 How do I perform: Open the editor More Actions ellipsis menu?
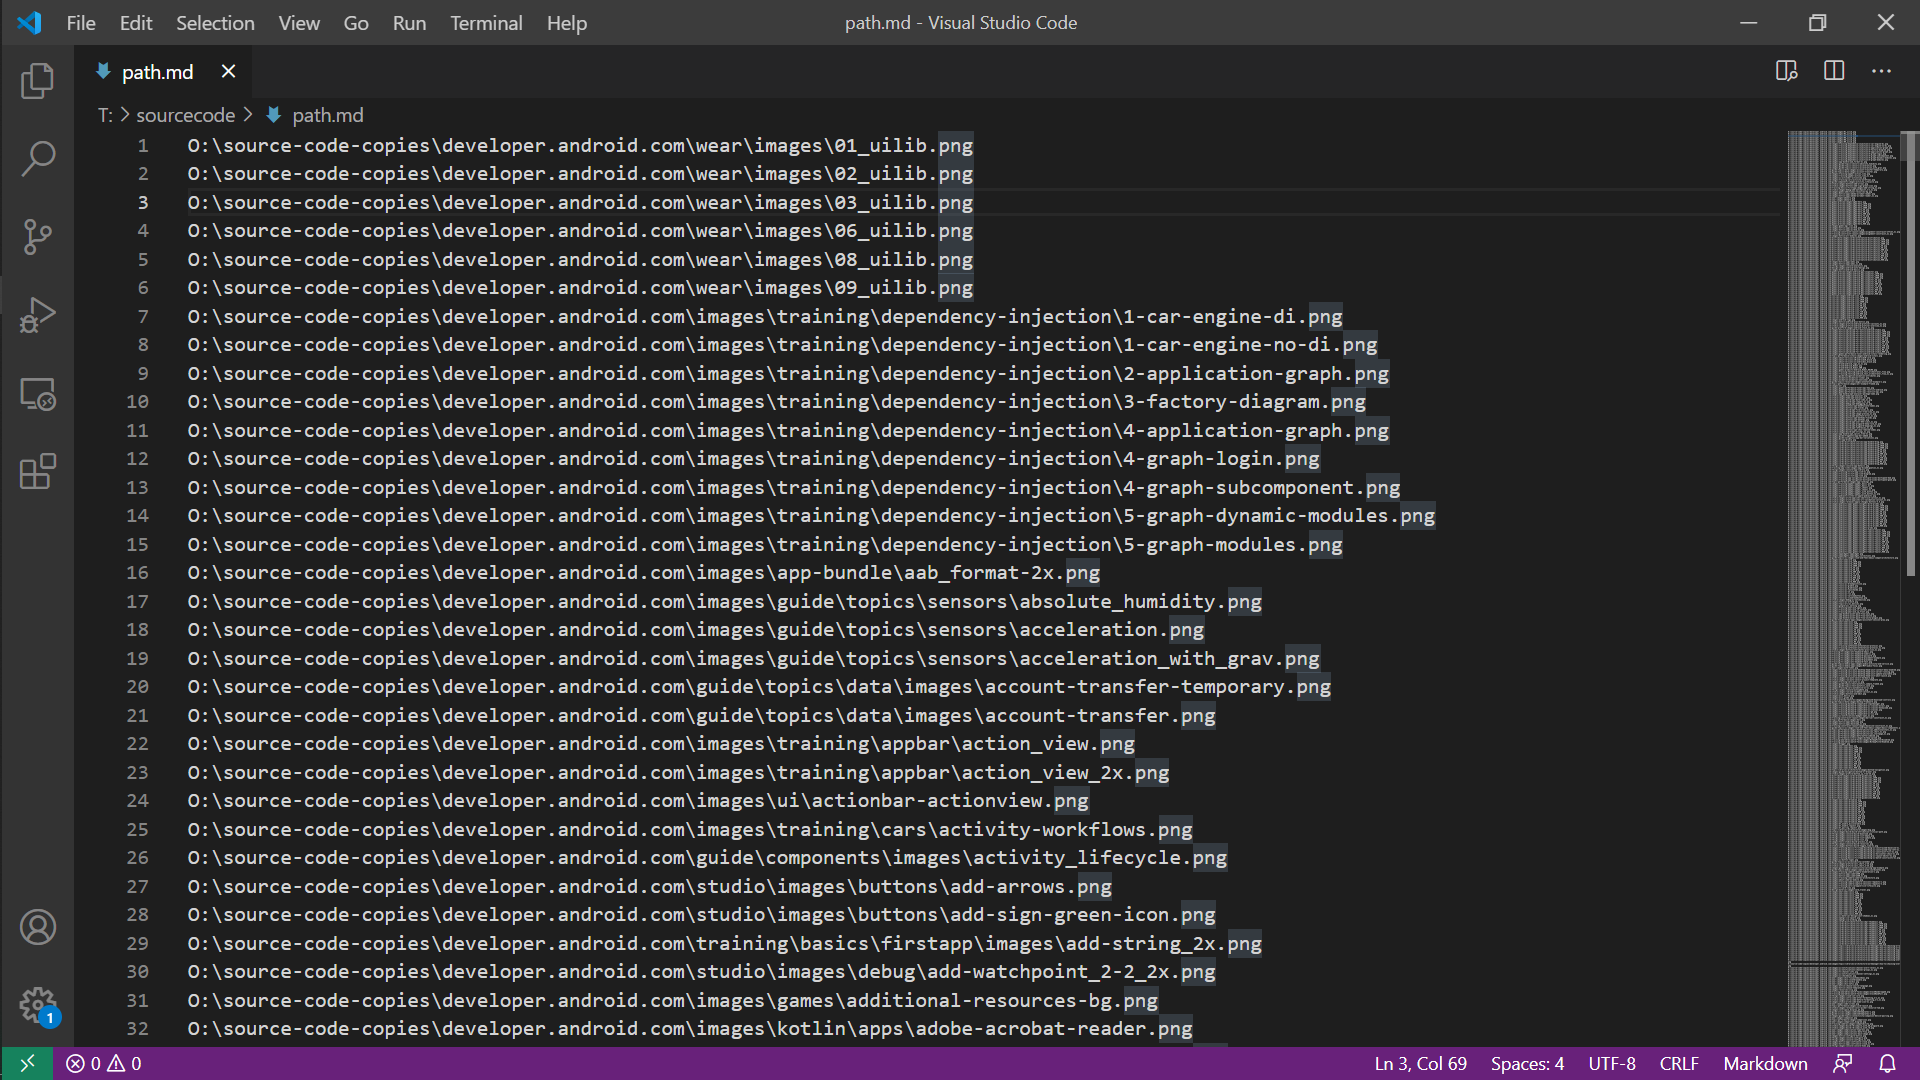click(1881, 71)
